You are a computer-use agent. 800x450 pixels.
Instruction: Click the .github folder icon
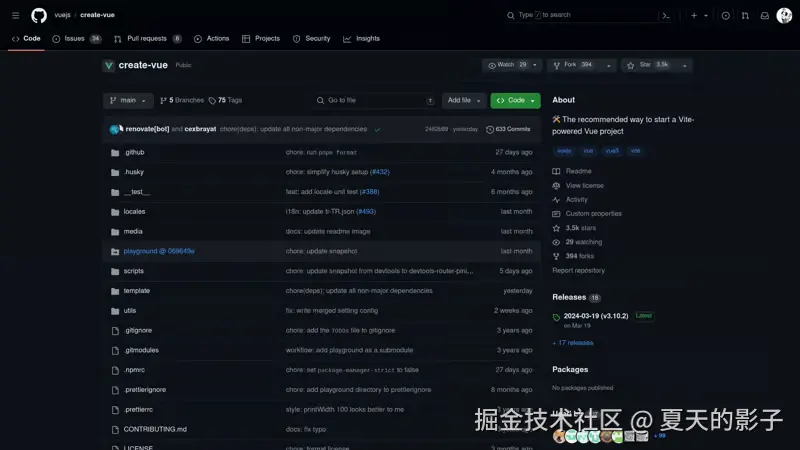tap(115, 153)
